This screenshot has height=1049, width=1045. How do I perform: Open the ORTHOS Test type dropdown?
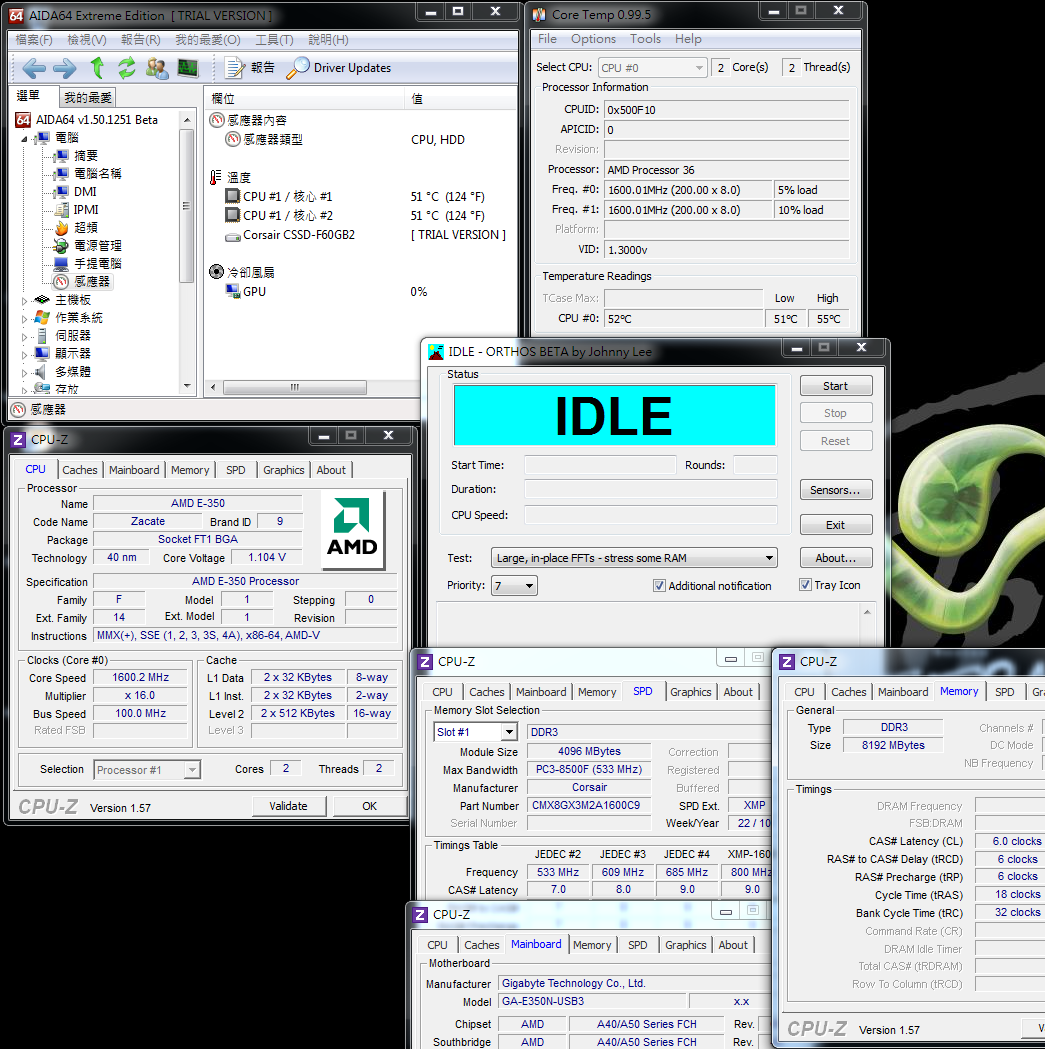[x=634, y=558]
